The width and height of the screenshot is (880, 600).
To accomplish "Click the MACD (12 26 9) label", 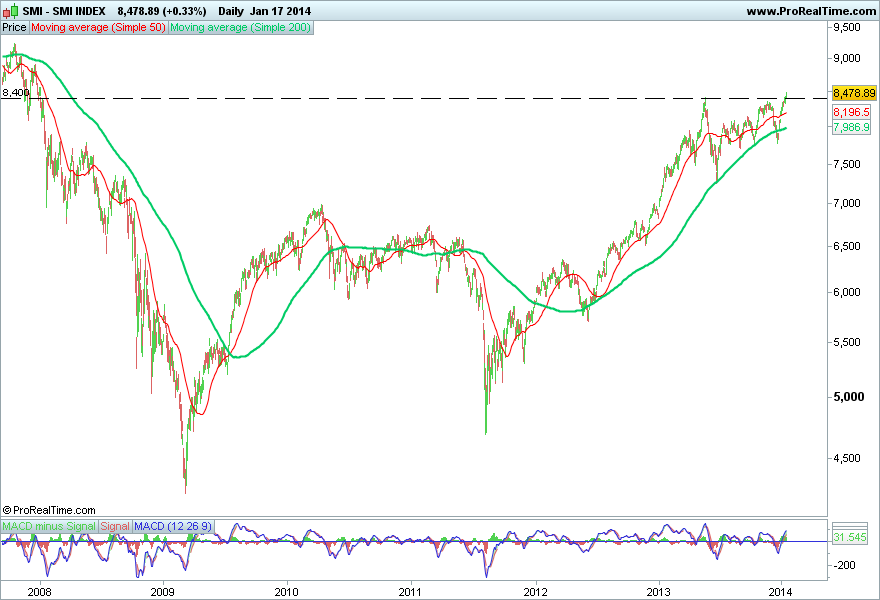I will coord(173,526).
